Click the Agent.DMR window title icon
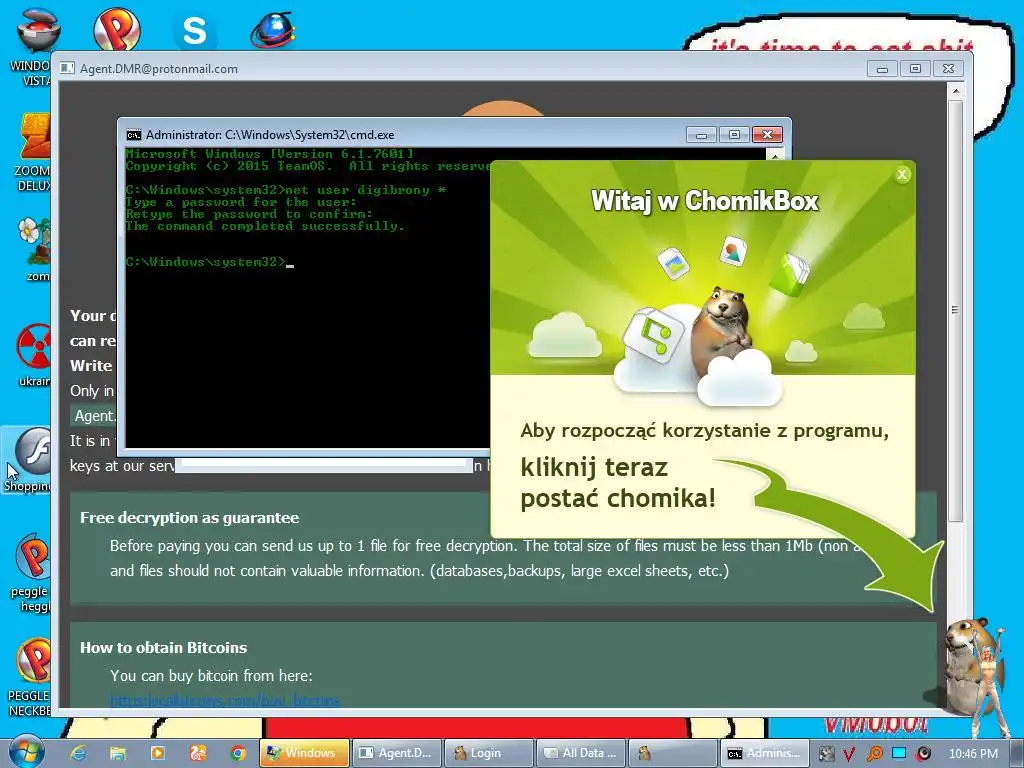Screen dimensions: 1024x768 pyautogui.click(x=67, y=68)
